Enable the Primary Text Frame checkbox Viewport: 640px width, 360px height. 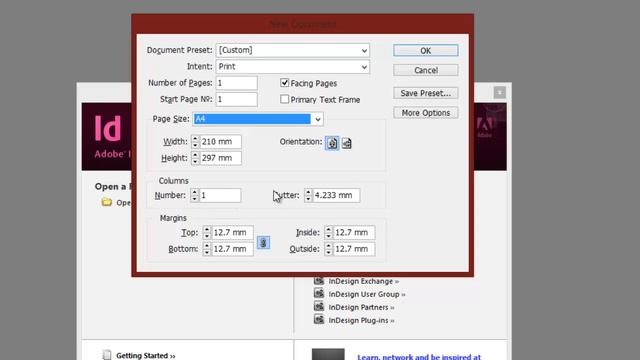284,99
